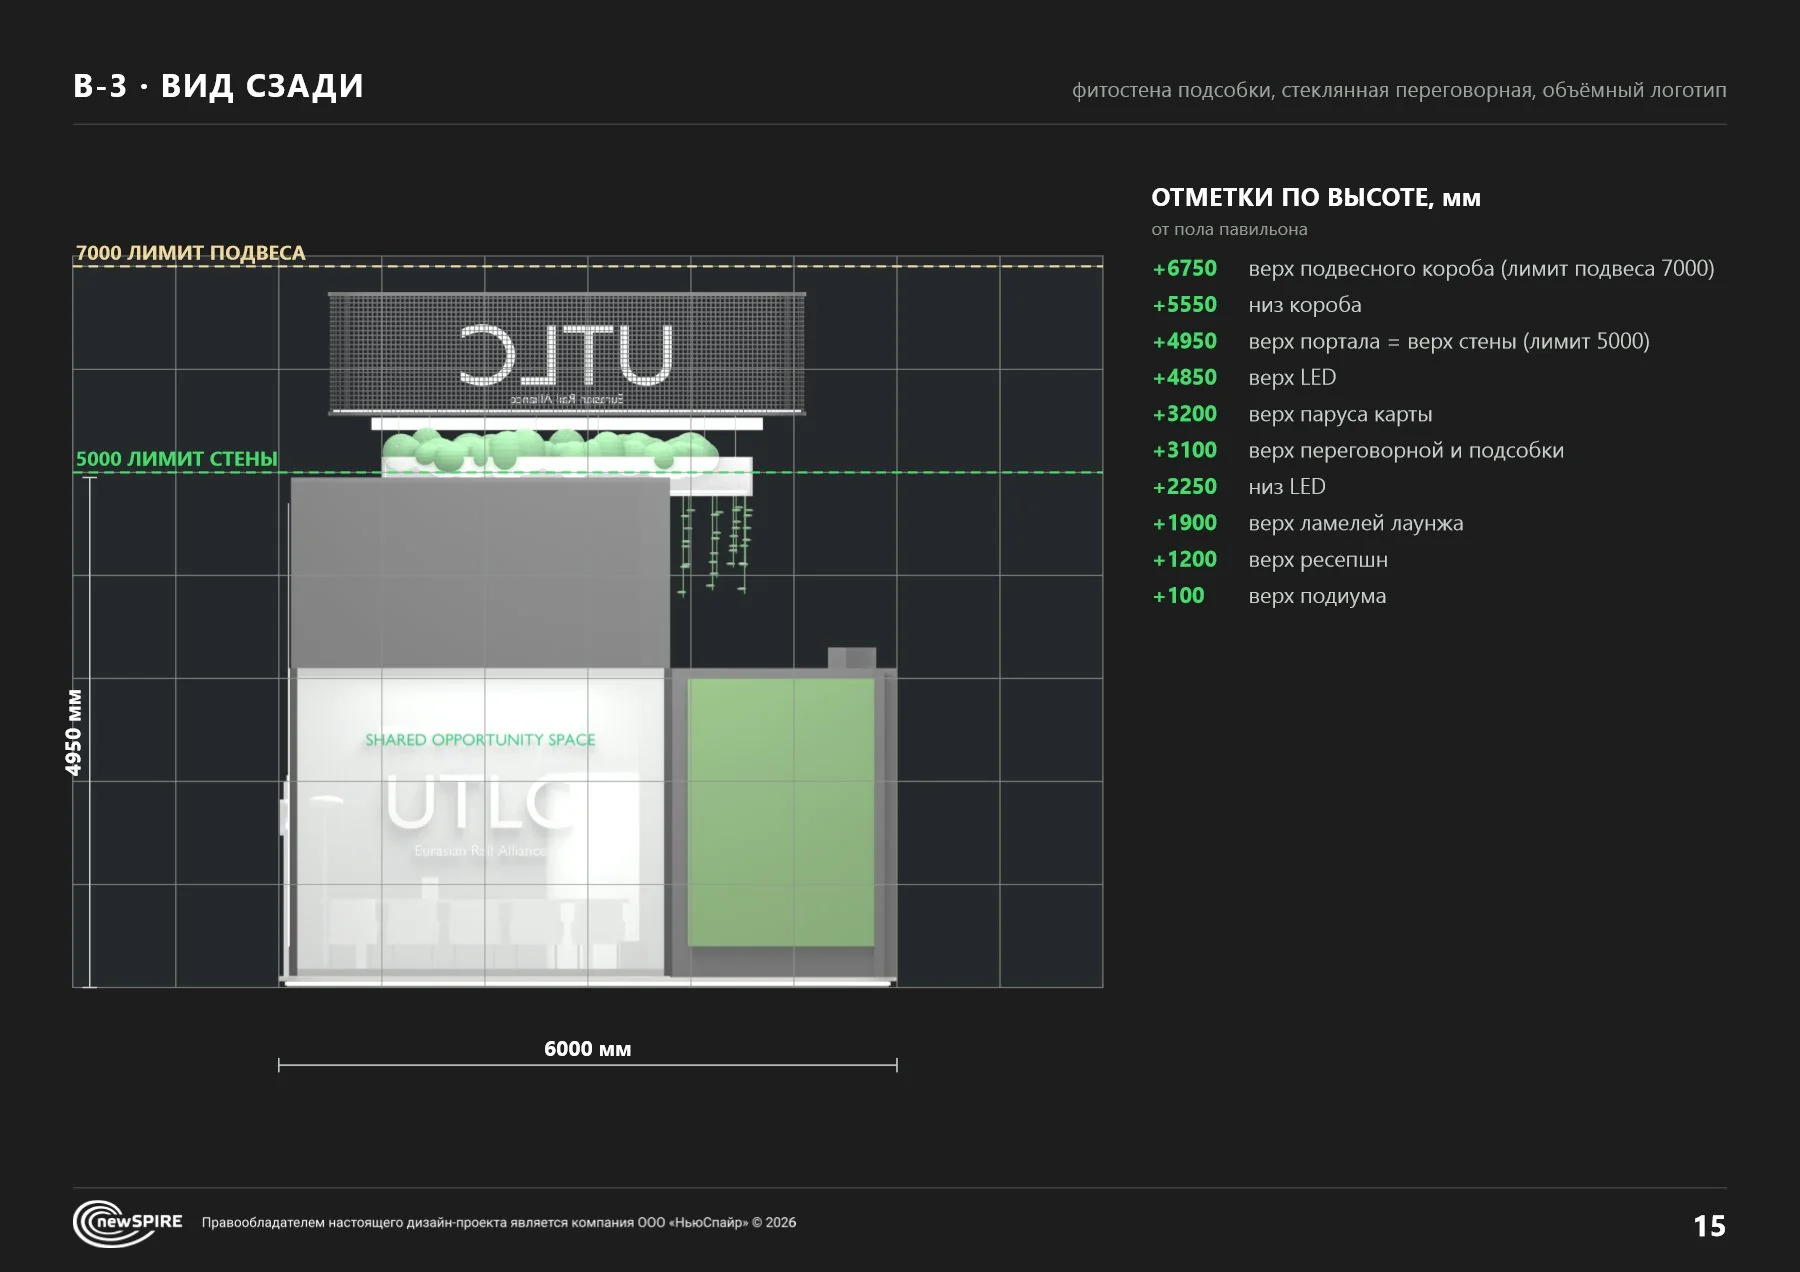Select the height value '+4850'

tap(1184, 378)
